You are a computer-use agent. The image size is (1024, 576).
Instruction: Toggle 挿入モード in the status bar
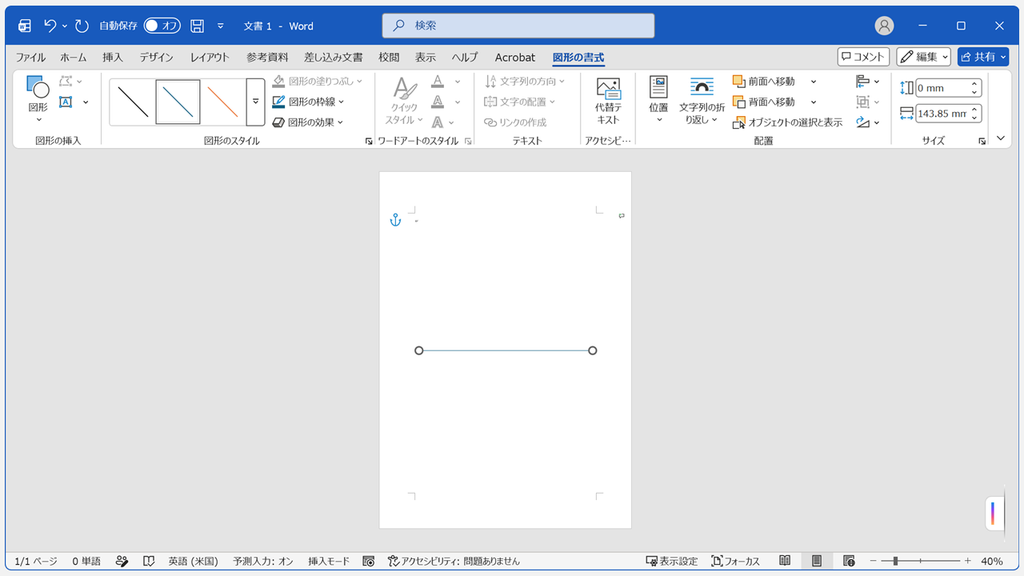[x=328, y=561]
